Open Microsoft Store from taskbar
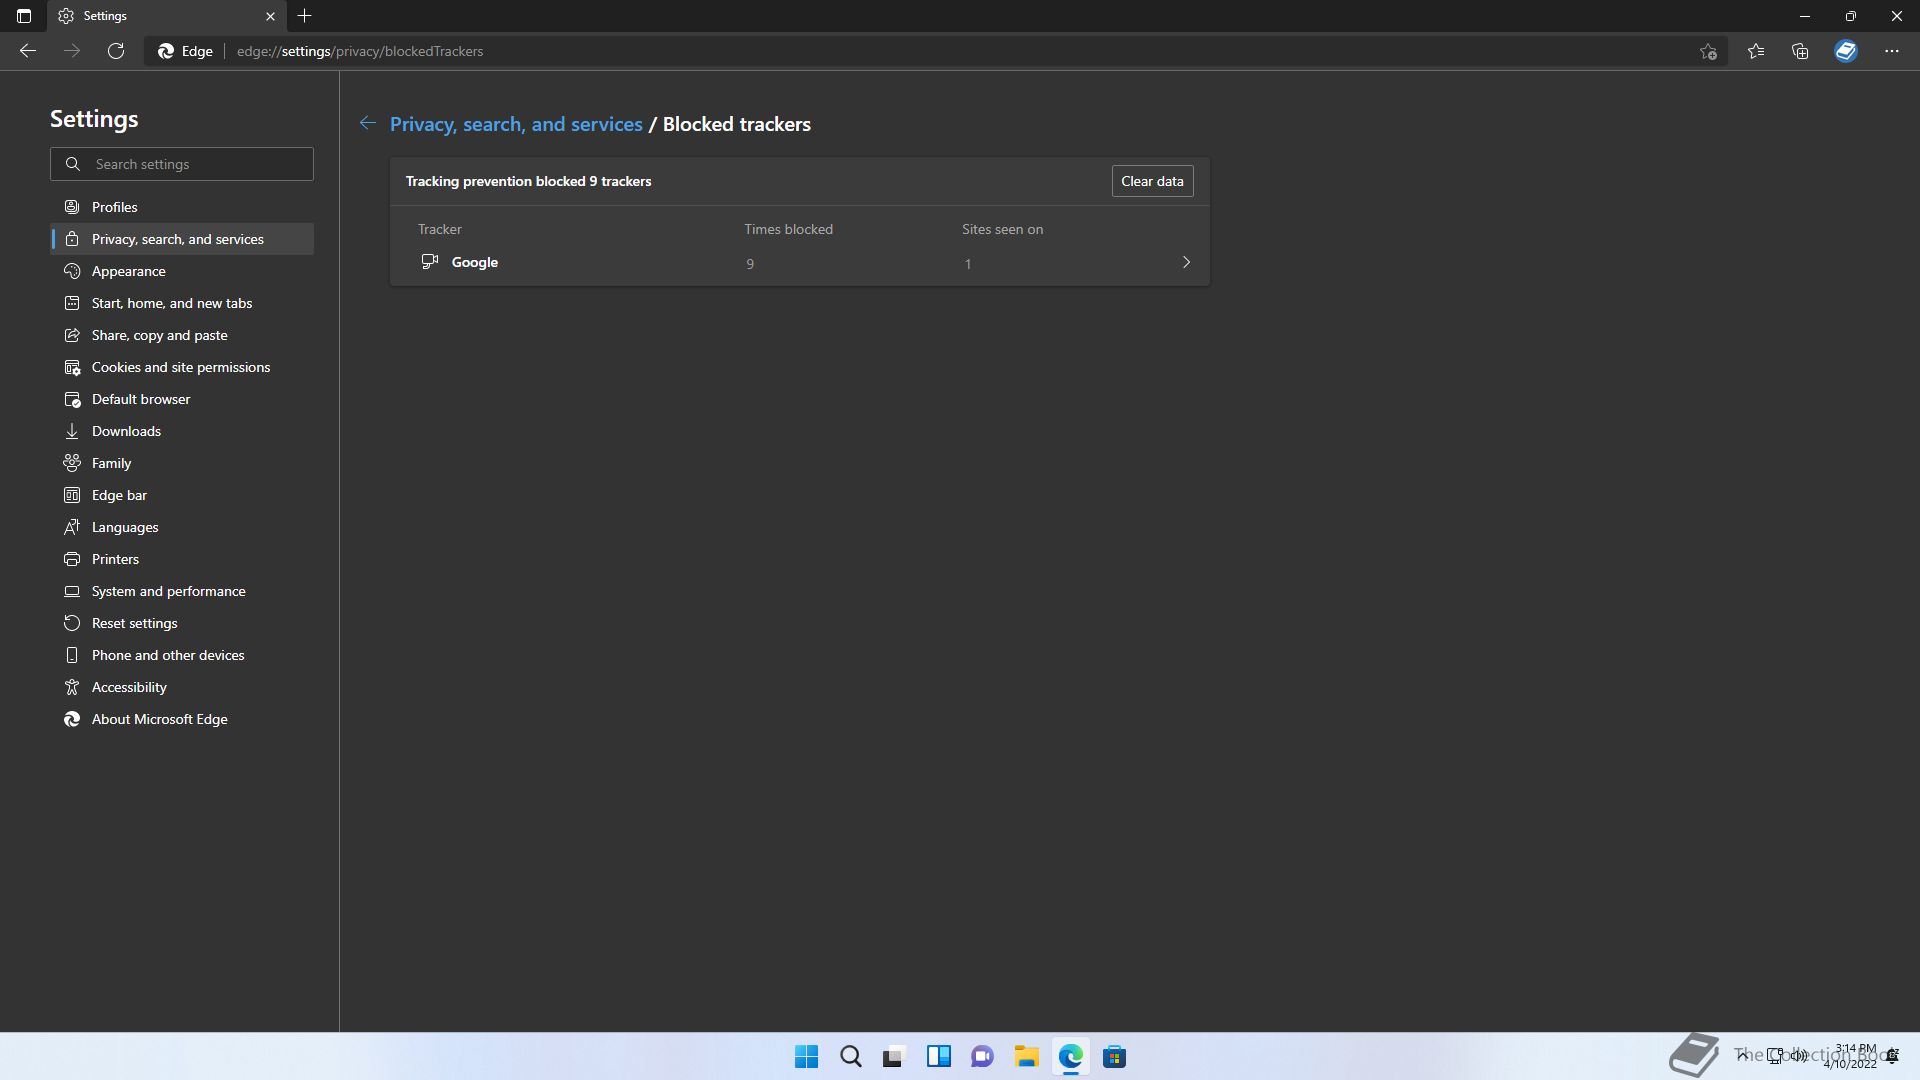The height and width of the screenshot is (1080, 1920). click(x=1114, y=1056)
